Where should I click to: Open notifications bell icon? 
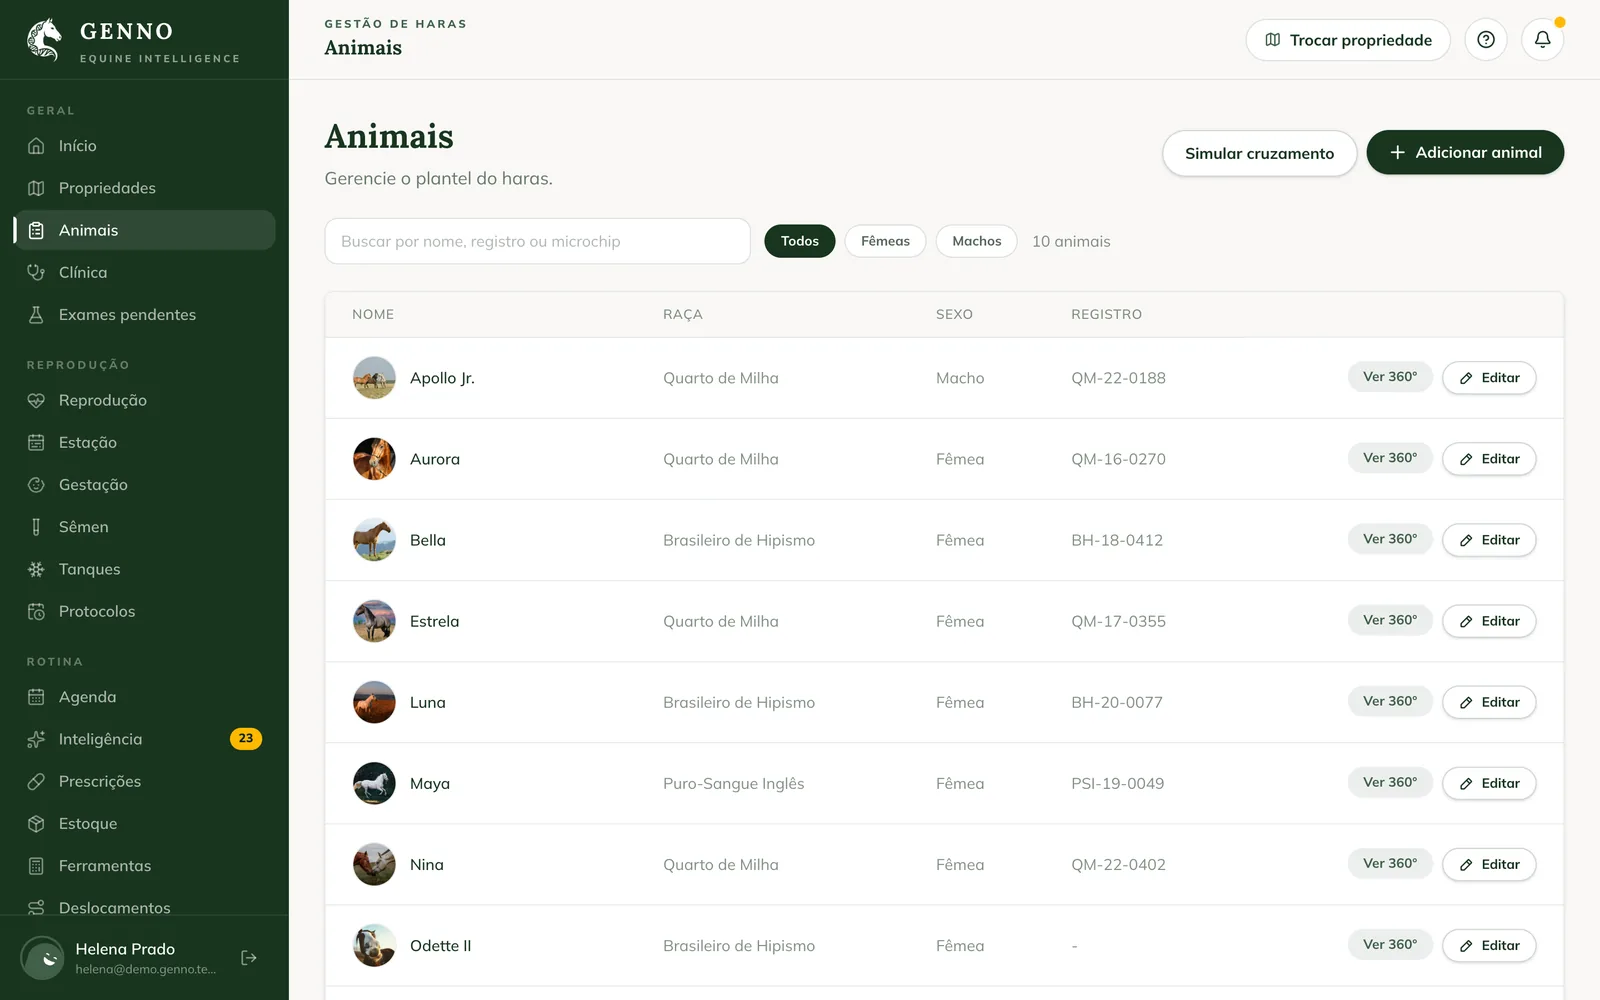coord(1543,40)
